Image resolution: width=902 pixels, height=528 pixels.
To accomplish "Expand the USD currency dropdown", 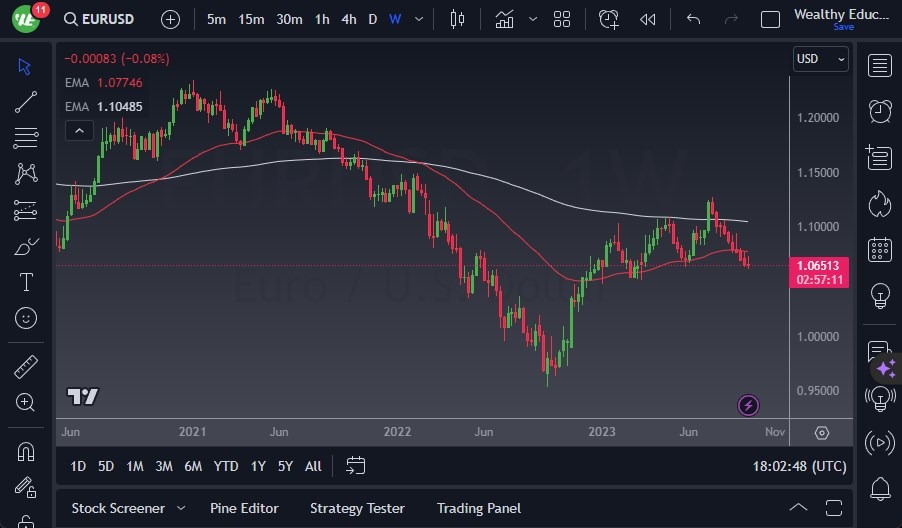I will [x=820, y=59].
